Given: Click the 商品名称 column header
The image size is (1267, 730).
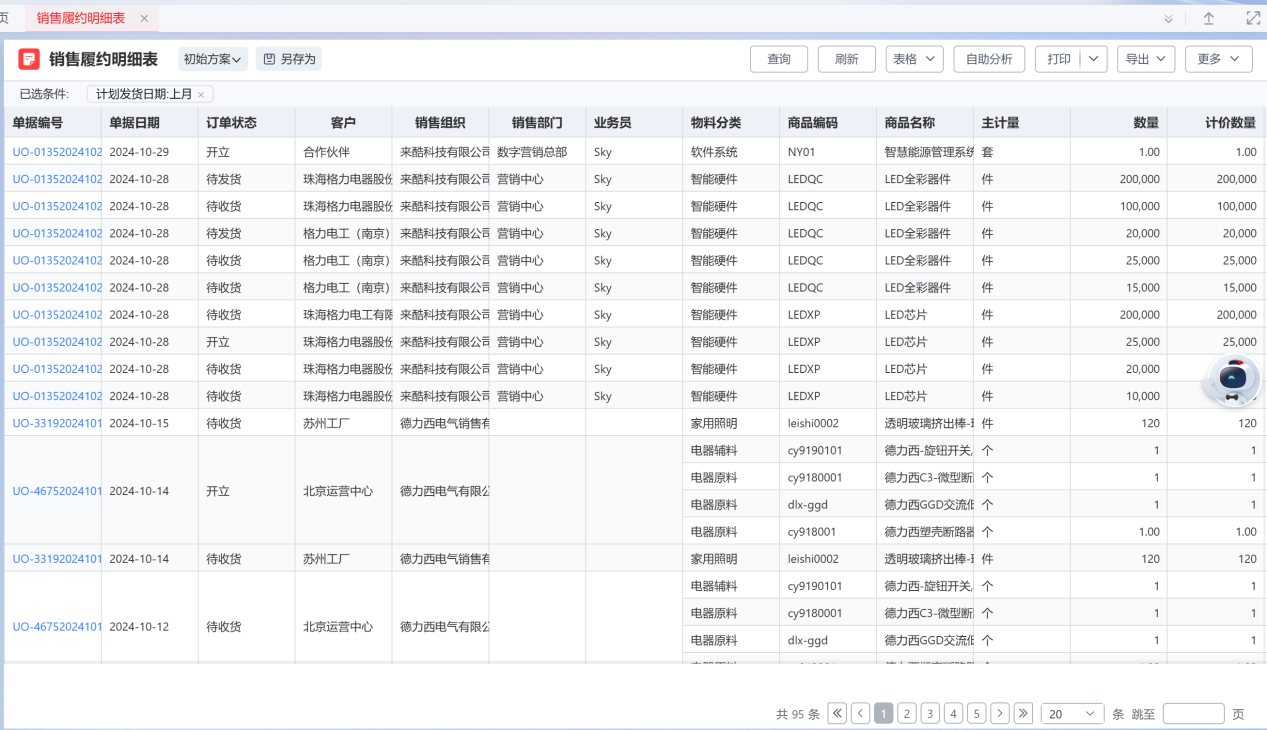Looking at the screenshot, I should [x=925, y=123].
